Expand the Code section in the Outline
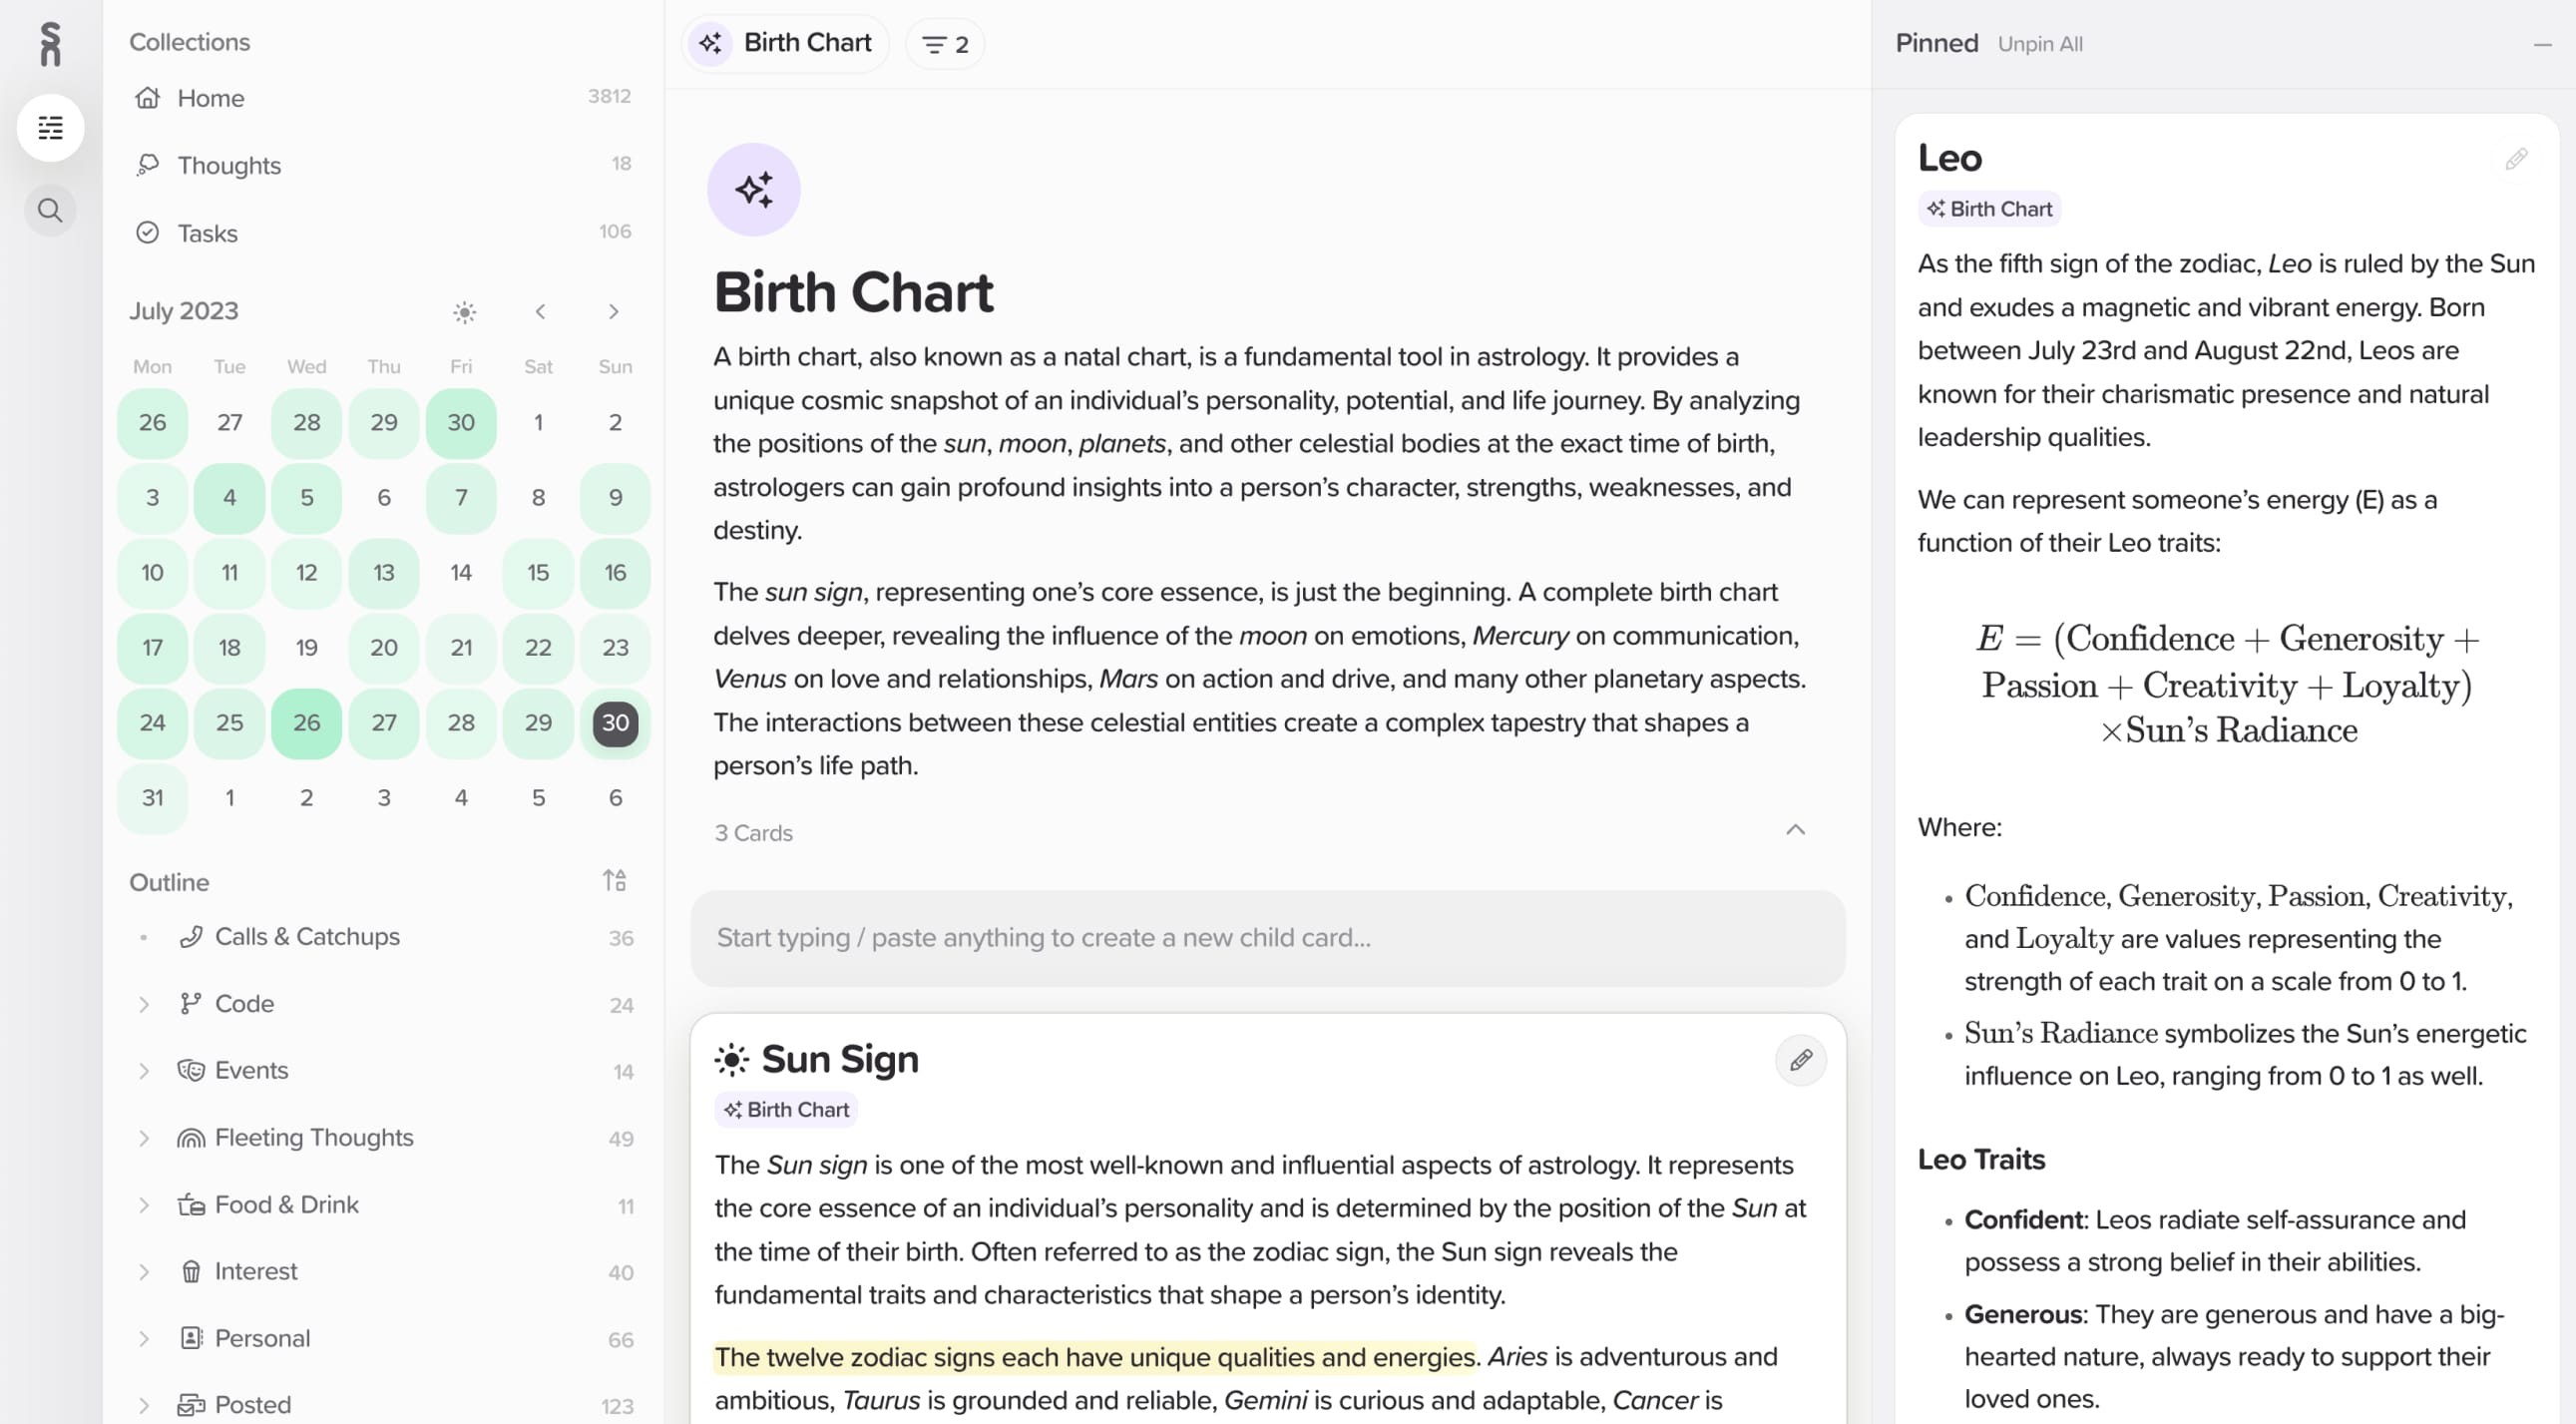Screen dimensions: 2576x1424 coord(146,1003)
